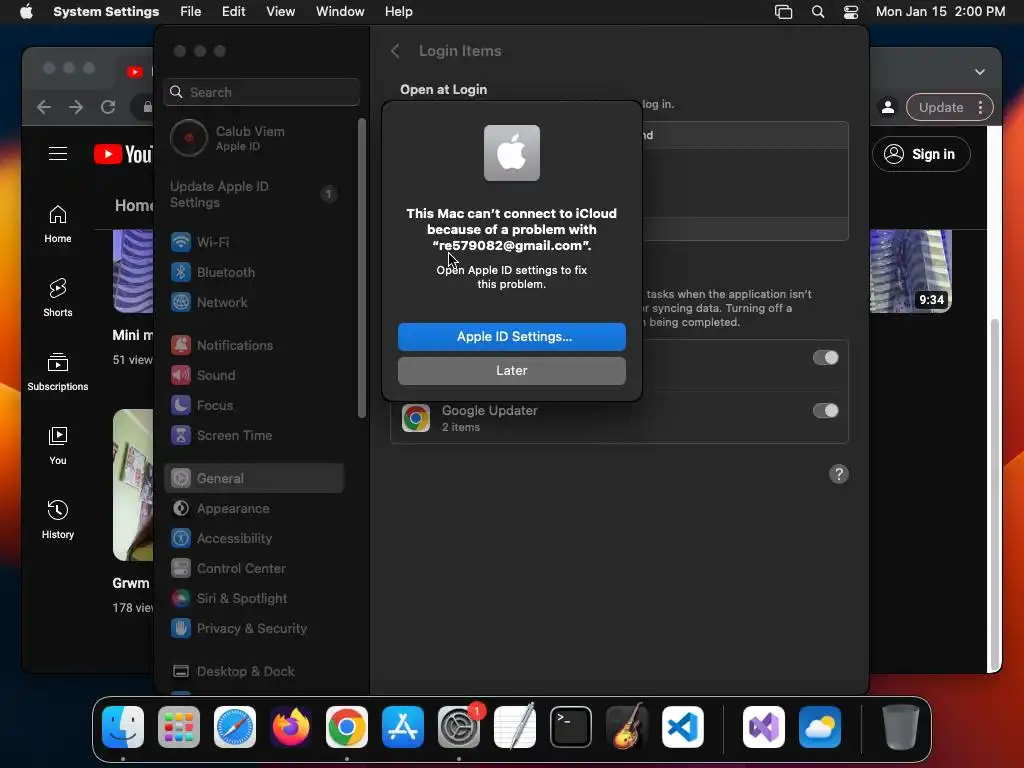
Task: Click Sign in on YouTube
Action: click(921, 154)
